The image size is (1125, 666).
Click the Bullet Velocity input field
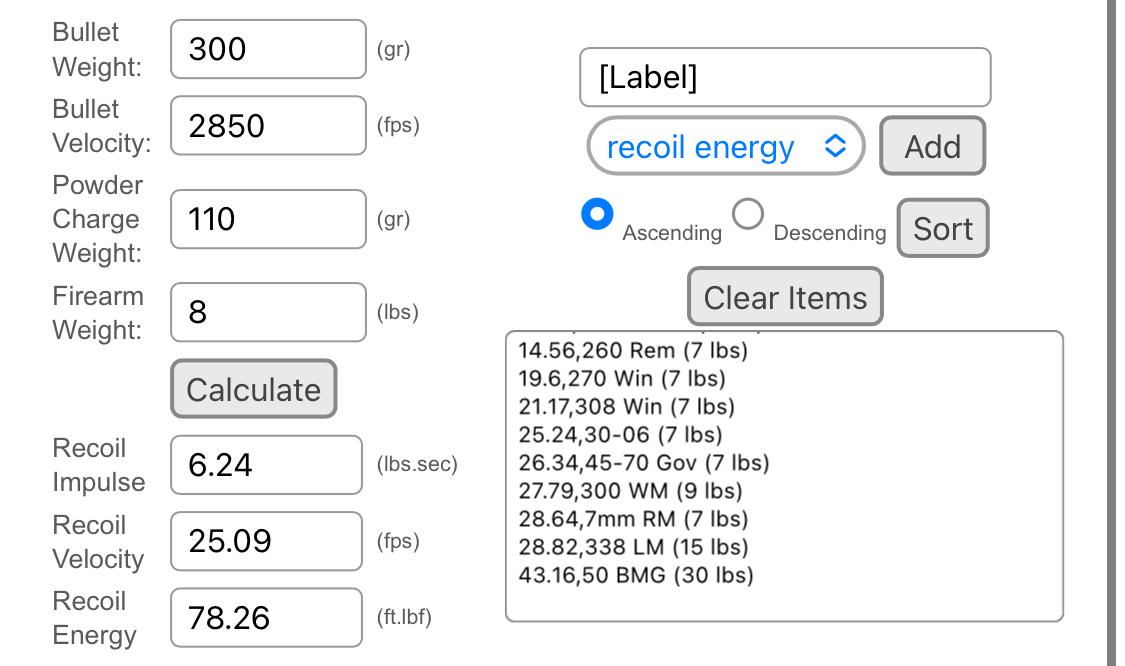coord(268,126)
